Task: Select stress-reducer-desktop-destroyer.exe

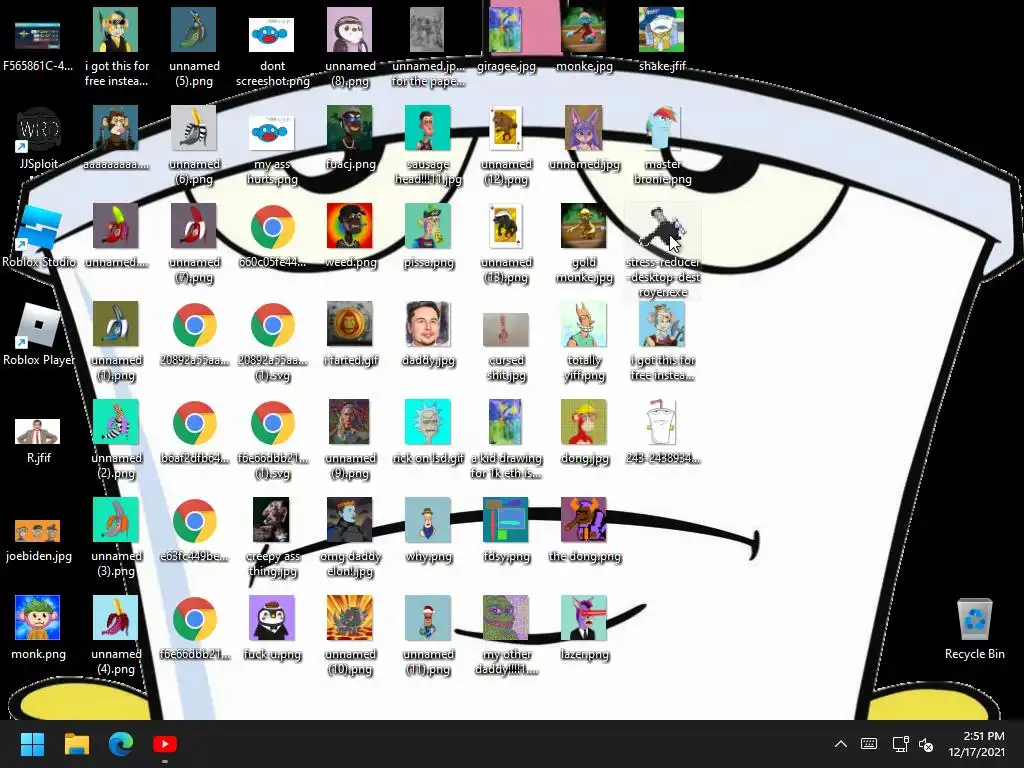Action: (662, 251)
